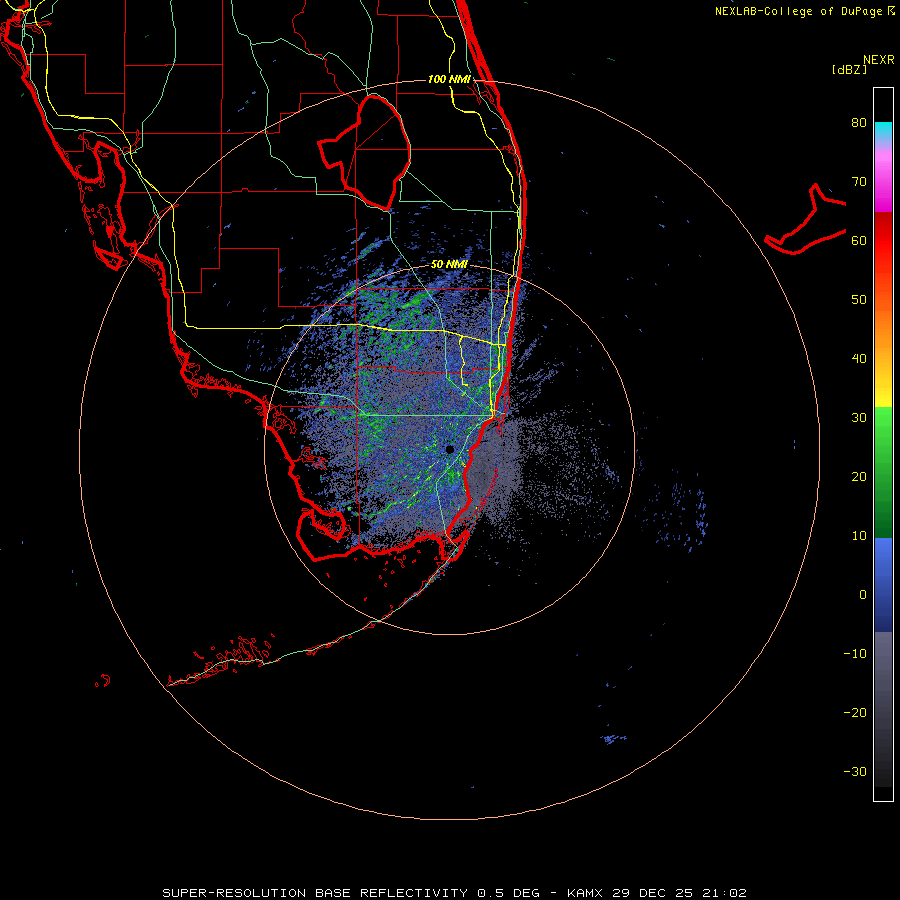Click the 0 dBZ scale value
This screenshot has height=900, width=900.
coord(863,595)
